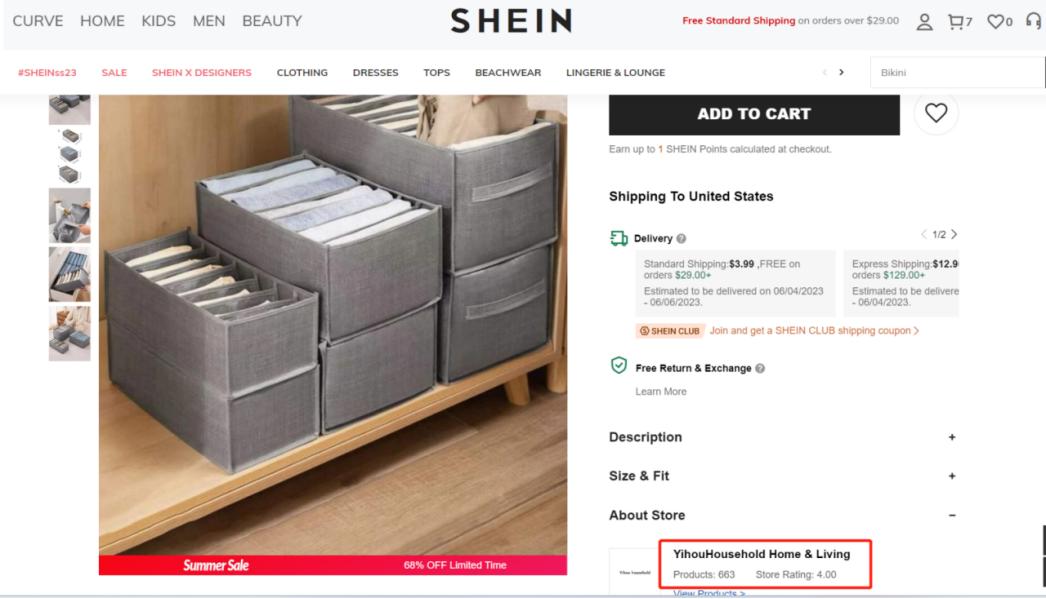The width and height of the screenshot is (1046, 599).
Task: Click the green delivery truck icon
Action: [x=616, y=238]
